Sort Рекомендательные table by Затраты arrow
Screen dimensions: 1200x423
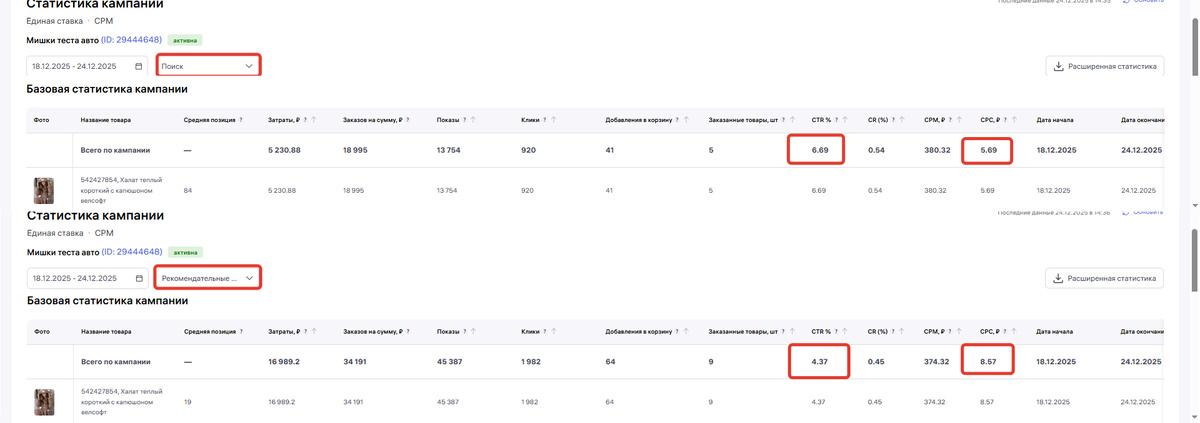coord(314,331)
